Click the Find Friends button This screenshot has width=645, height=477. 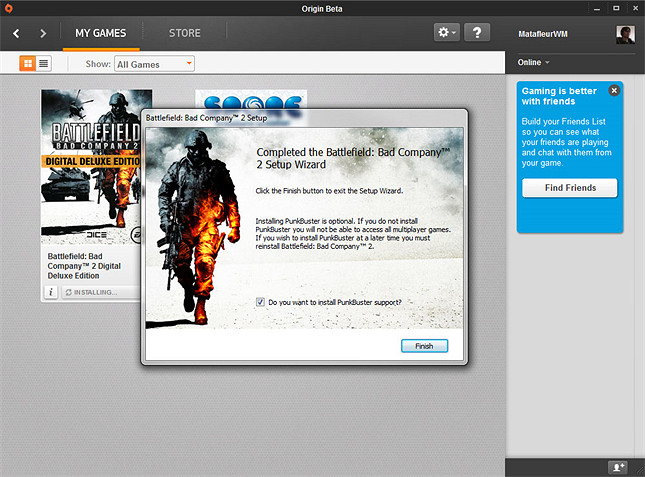pos(569,188)
